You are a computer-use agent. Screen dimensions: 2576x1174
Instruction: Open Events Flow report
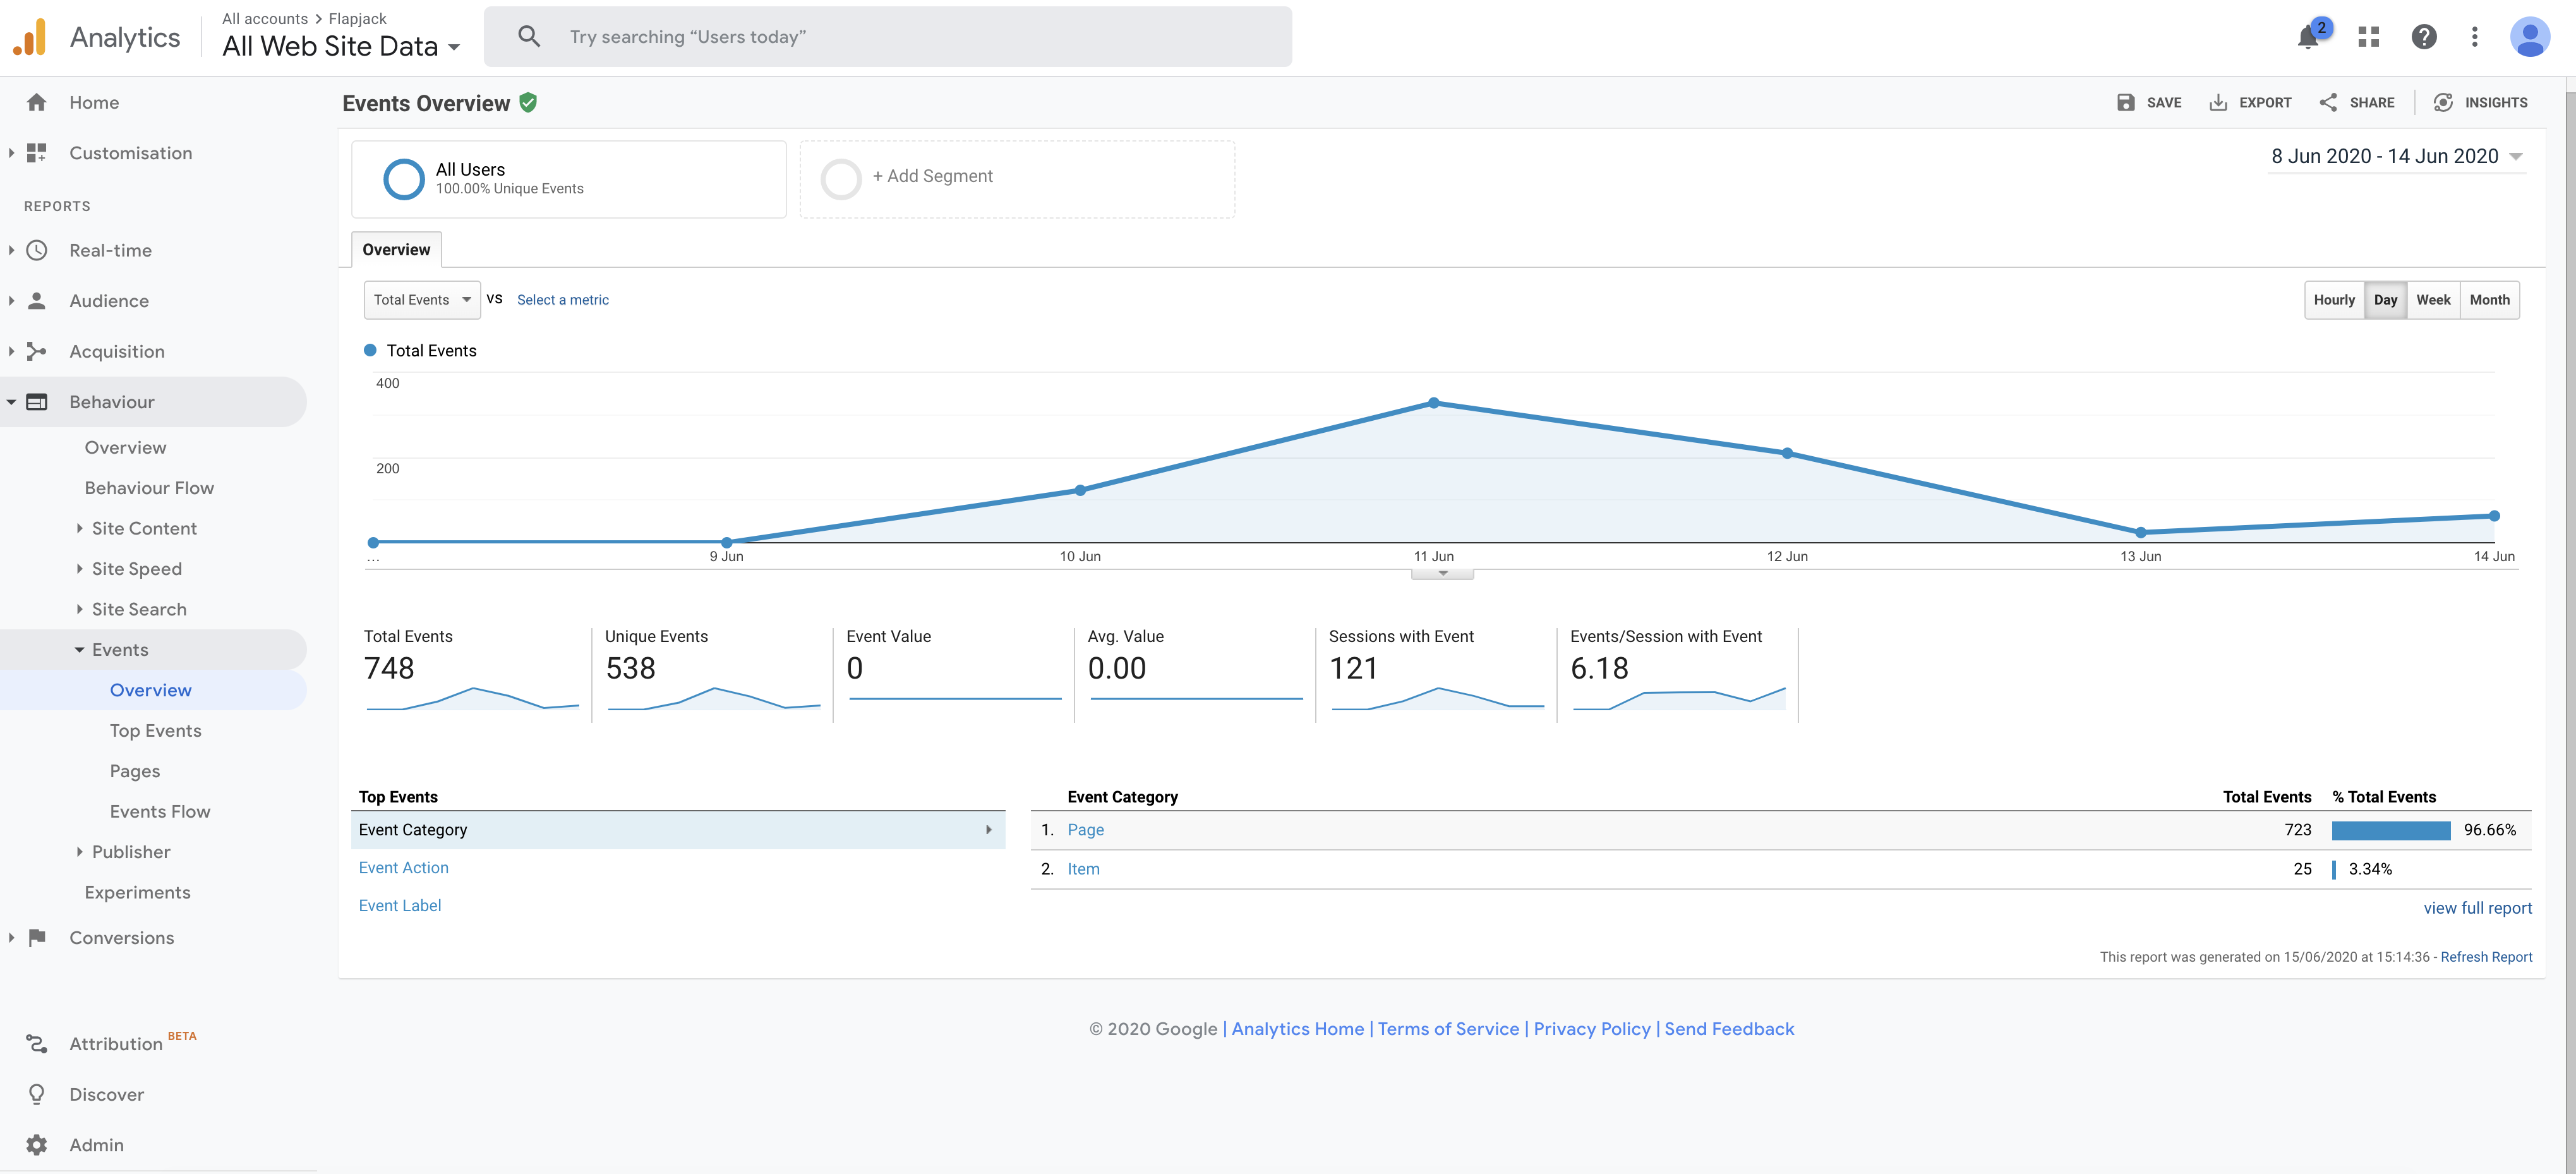pos(160,812)
